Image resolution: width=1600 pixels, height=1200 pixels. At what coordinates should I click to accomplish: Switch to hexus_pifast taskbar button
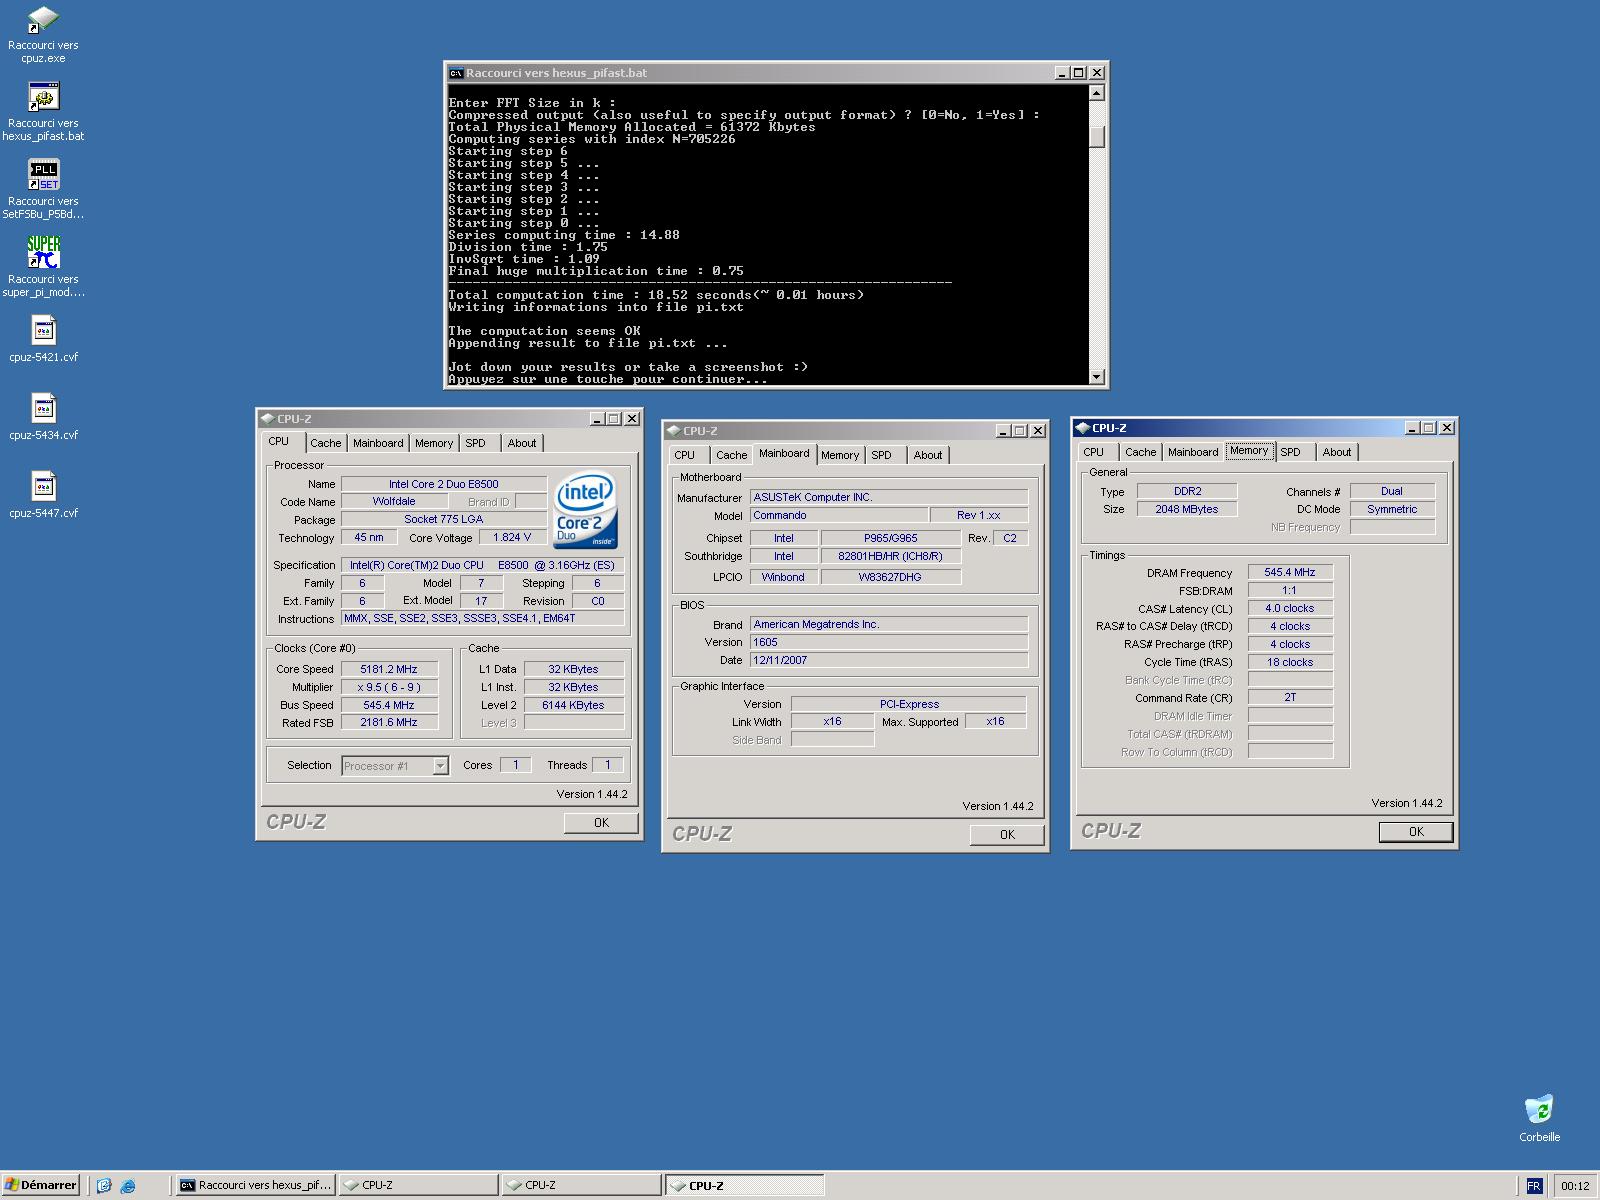click(255, 1185)
